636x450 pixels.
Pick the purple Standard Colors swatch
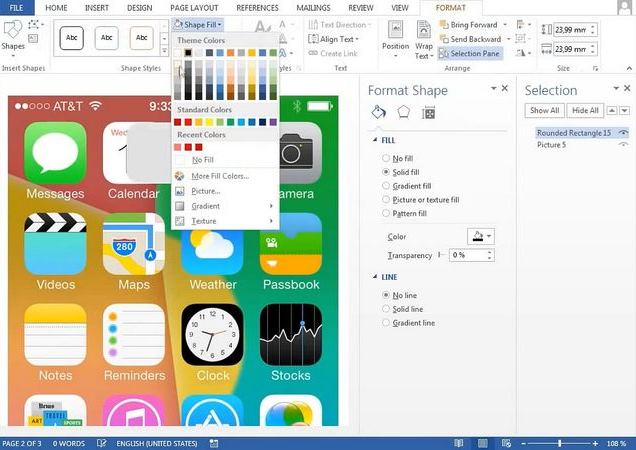click(273, 122)
